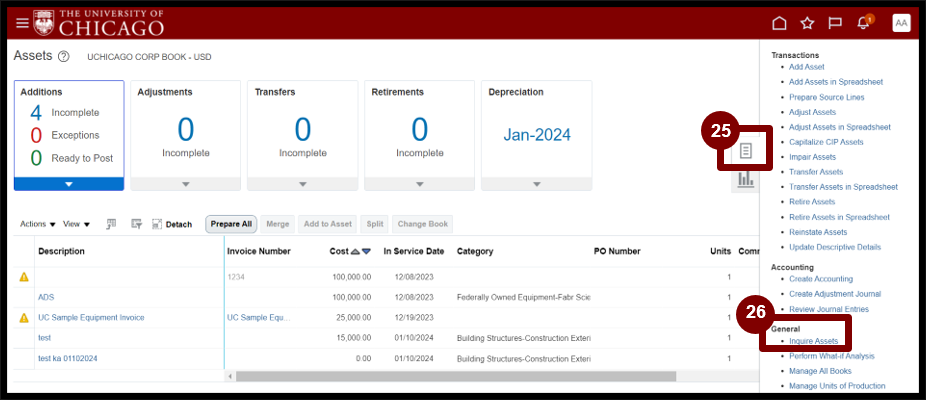Select Prepare Source Lines task
The width and height of the screenshot is (926, 400).
(x=826, y=97)
